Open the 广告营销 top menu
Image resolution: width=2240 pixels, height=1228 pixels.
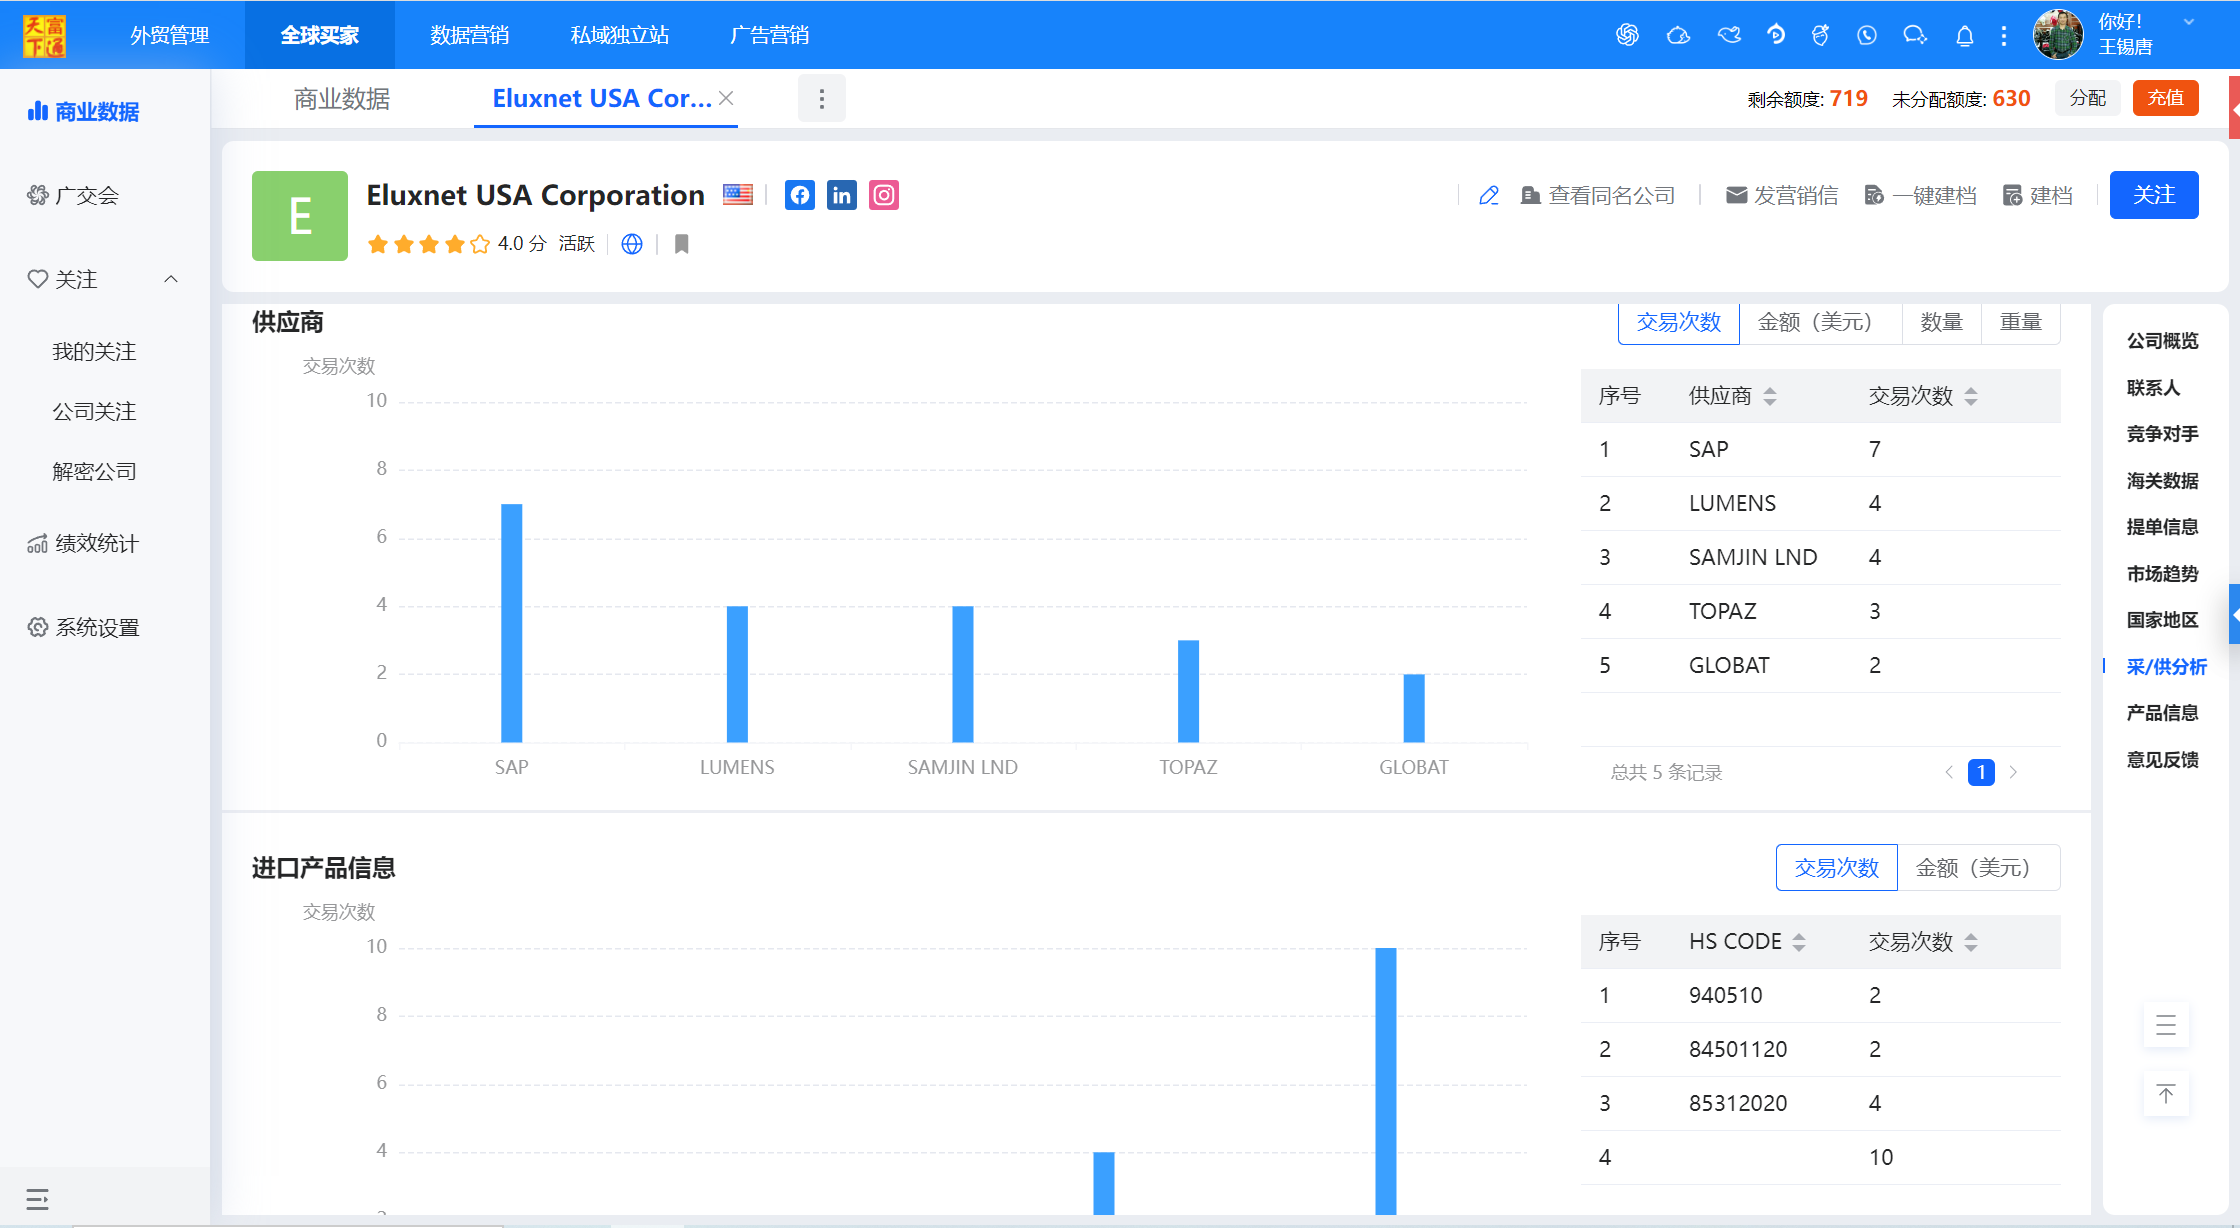[x=769, y=35]
